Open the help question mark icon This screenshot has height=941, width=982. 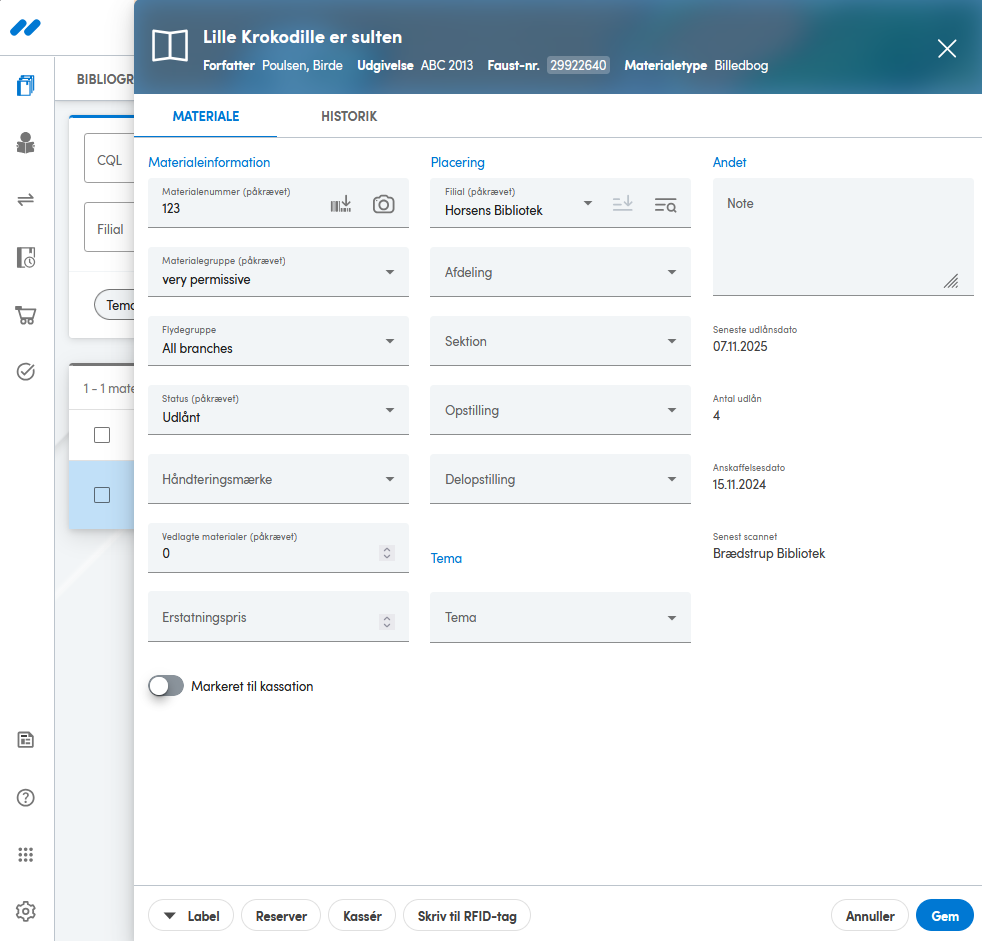26,798
